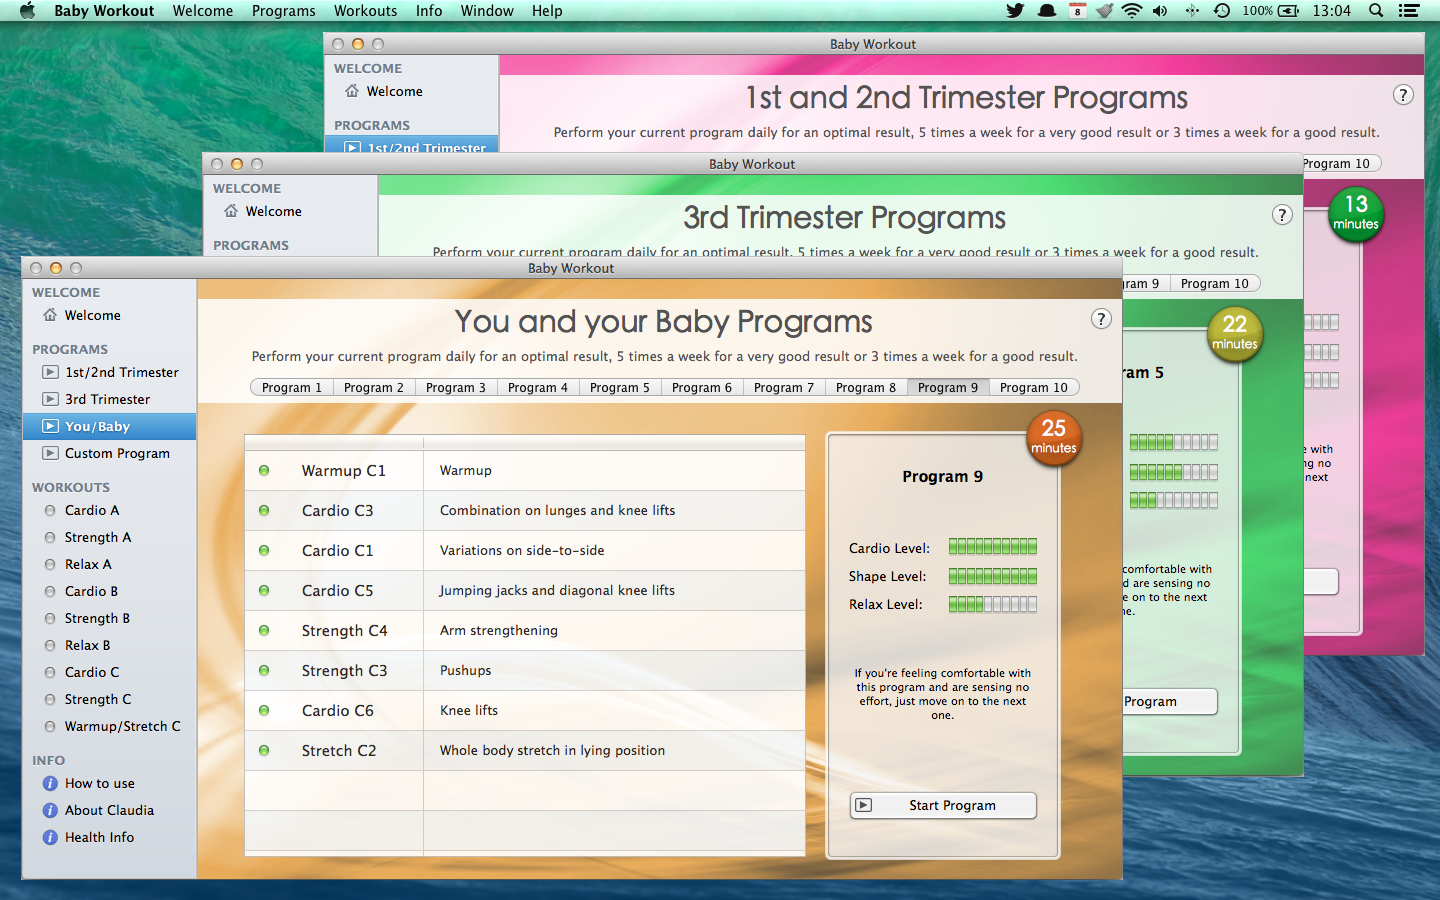Click Start Program button

[943, 805]
